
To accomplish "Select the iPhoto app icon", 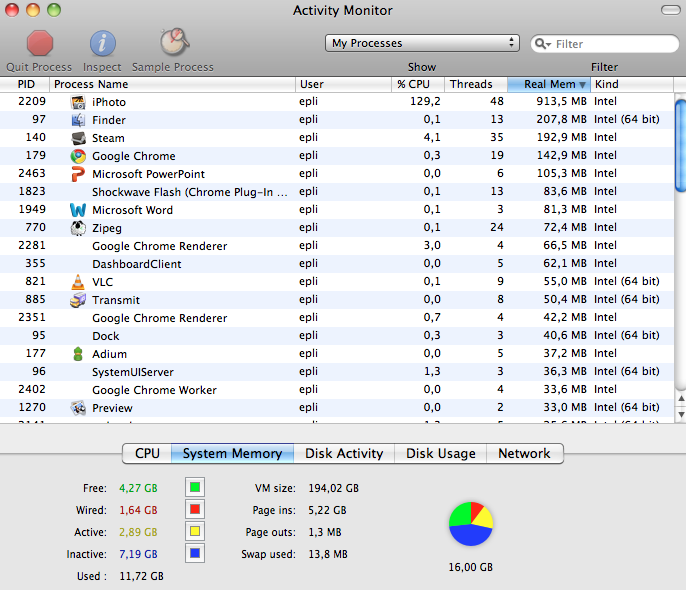I will pyautogui.click(x=78, y=102).
